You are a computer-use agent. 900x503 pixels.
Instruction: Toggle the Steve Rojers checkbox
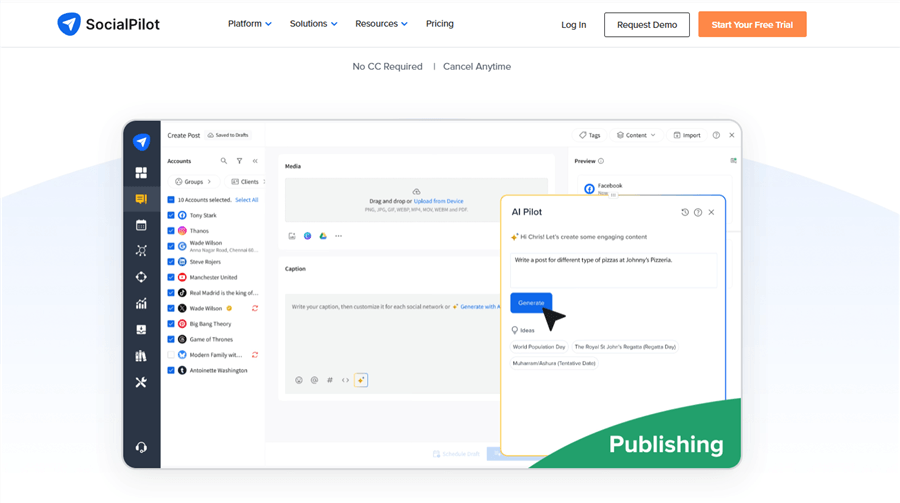pos(170,262)
